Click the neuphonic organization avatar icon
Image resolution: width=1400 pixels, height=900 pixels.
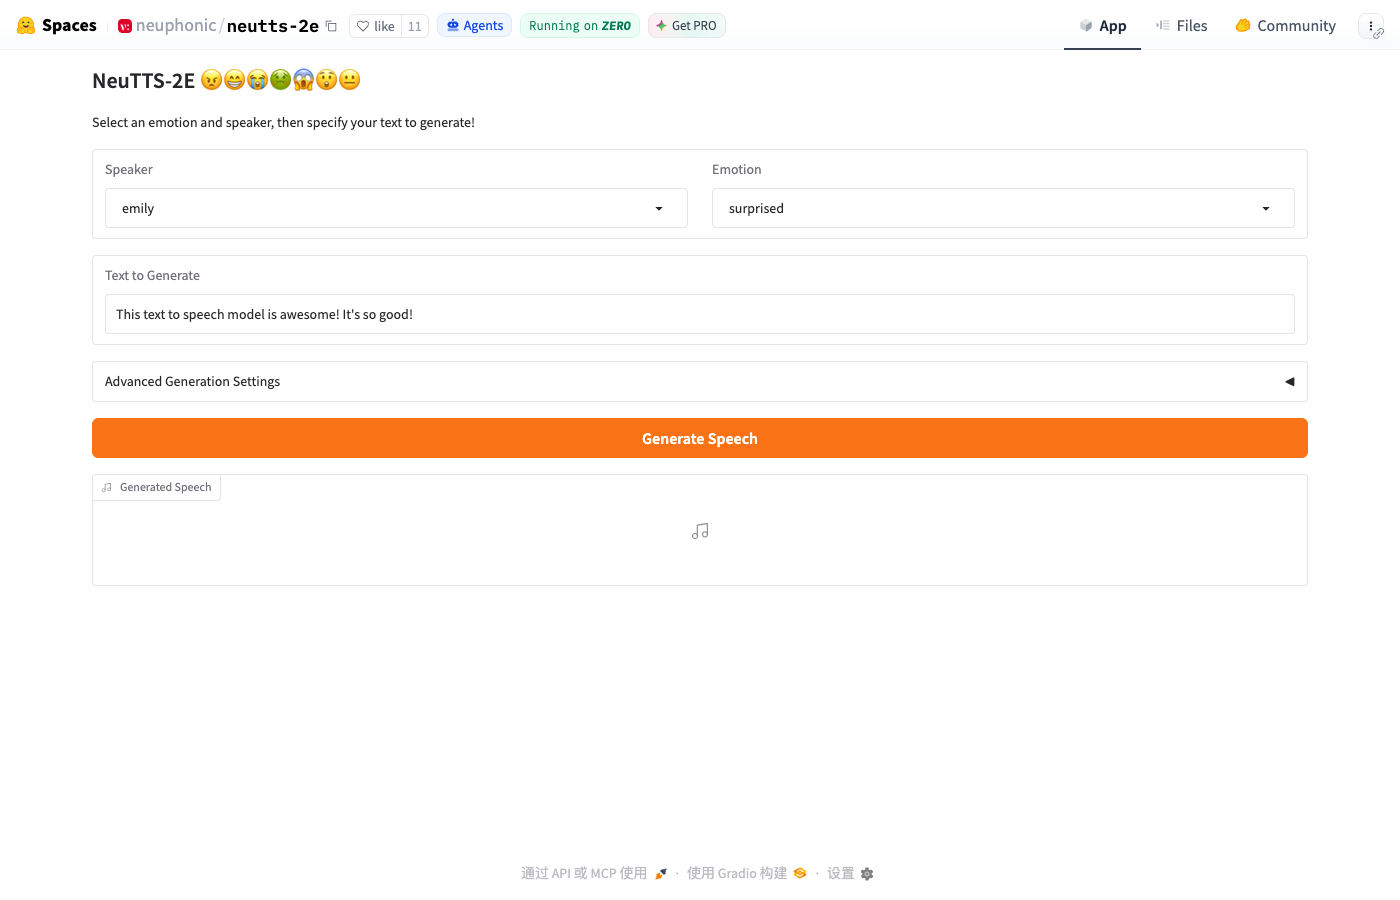[125, 26]
